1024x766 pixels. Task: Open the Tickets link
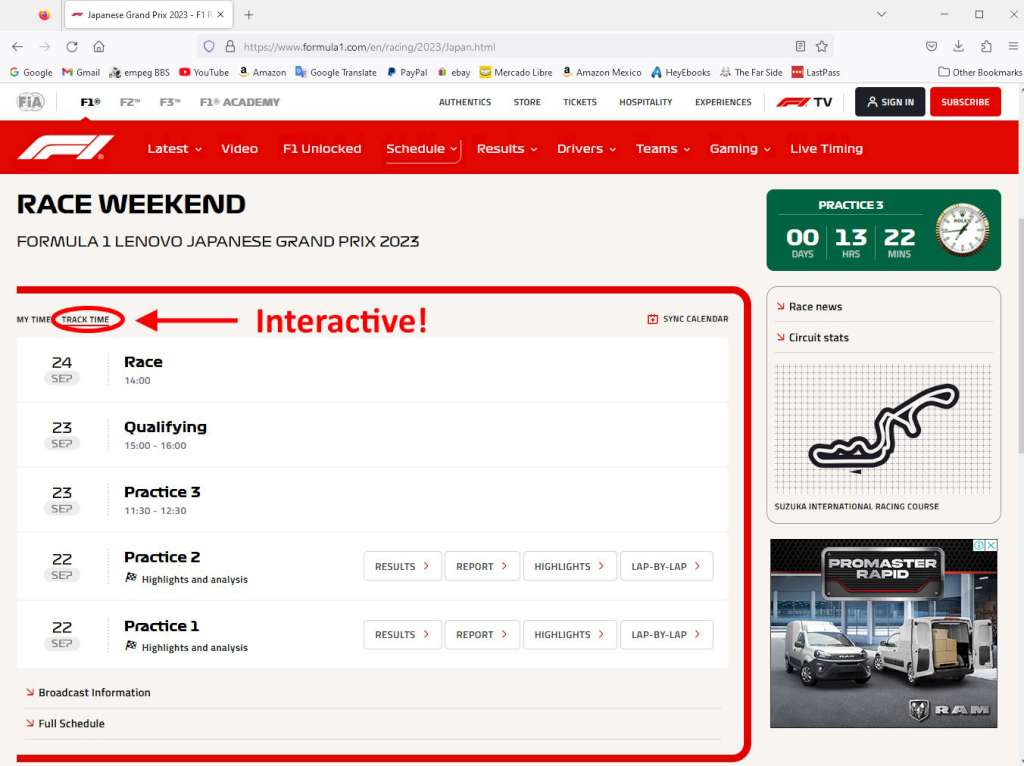pos(580,102)
